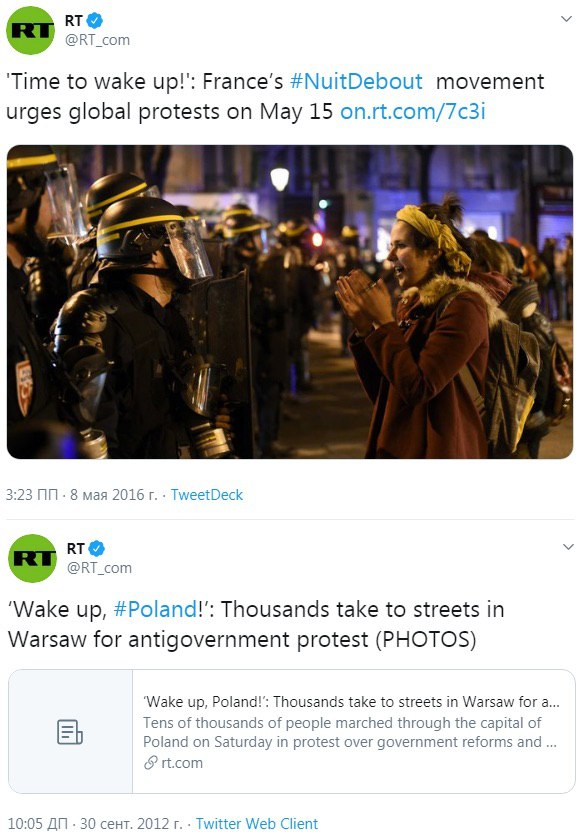The image size is (580, 836).
Task: Click the RT avatar on the NuitDebout tweet
Action: (30, 30)
